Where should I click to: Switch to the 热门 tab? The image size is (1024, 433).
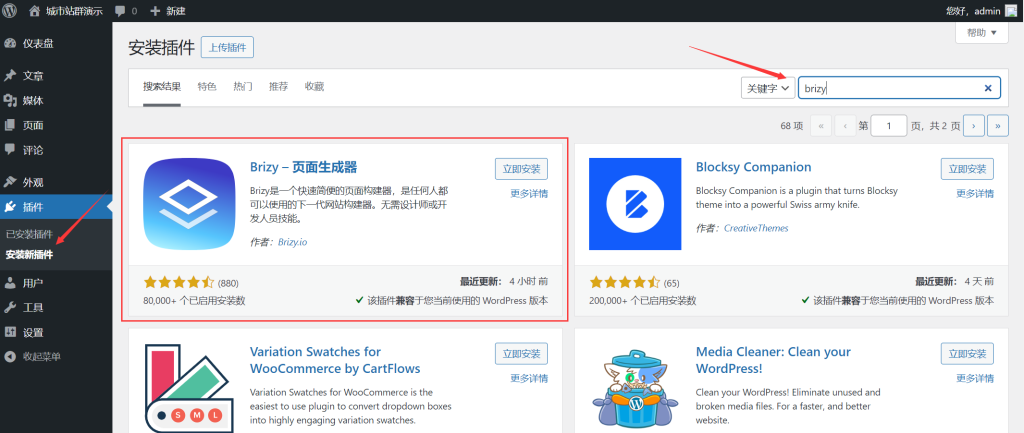click(x=242, y=87)
